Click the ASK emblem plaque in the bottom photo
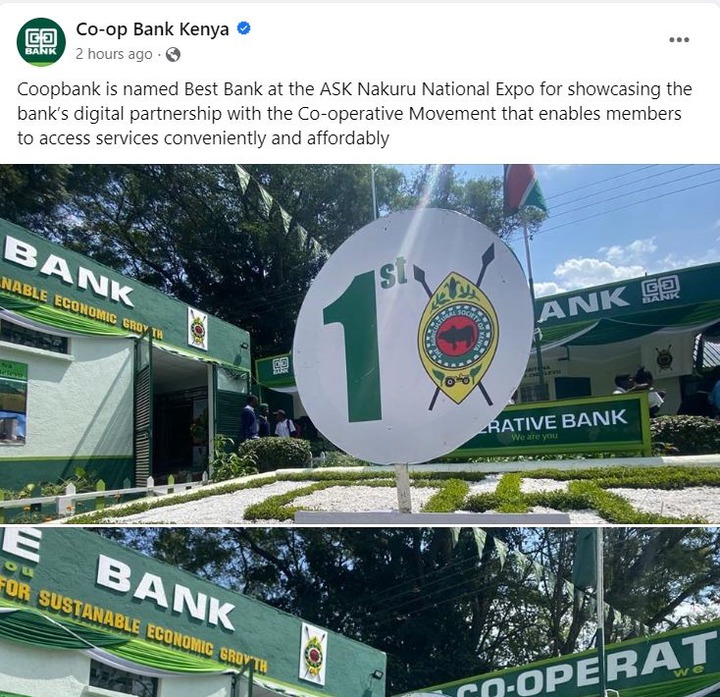Screen dimensions: 720x697 (314, 653)
